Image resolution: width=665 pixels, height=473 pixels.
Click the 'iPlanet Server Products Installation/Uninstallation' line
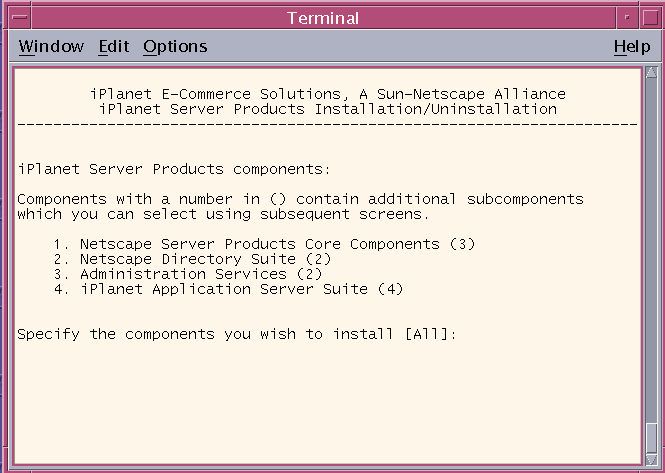[328, 109]
